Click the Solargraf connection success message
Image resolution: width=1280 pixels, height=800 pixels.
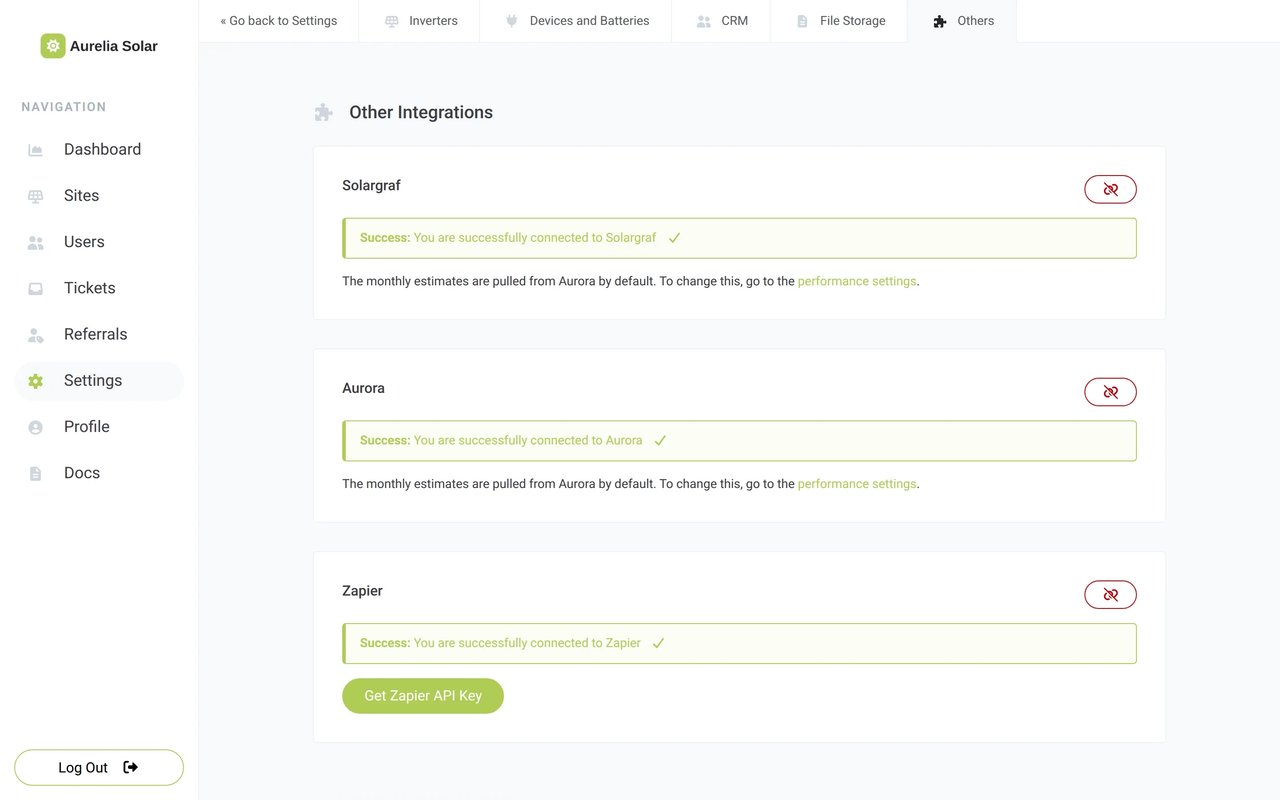coord(740,238)
